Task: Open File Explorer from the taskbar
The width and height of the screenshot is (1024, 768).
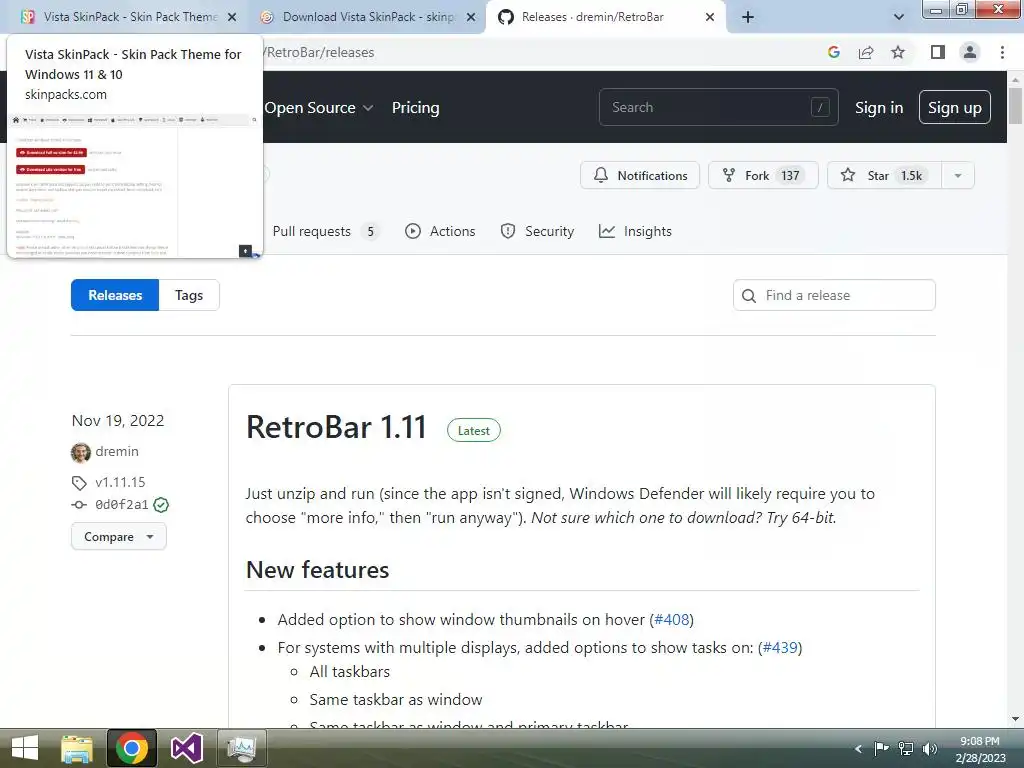Action: point(77,748)
